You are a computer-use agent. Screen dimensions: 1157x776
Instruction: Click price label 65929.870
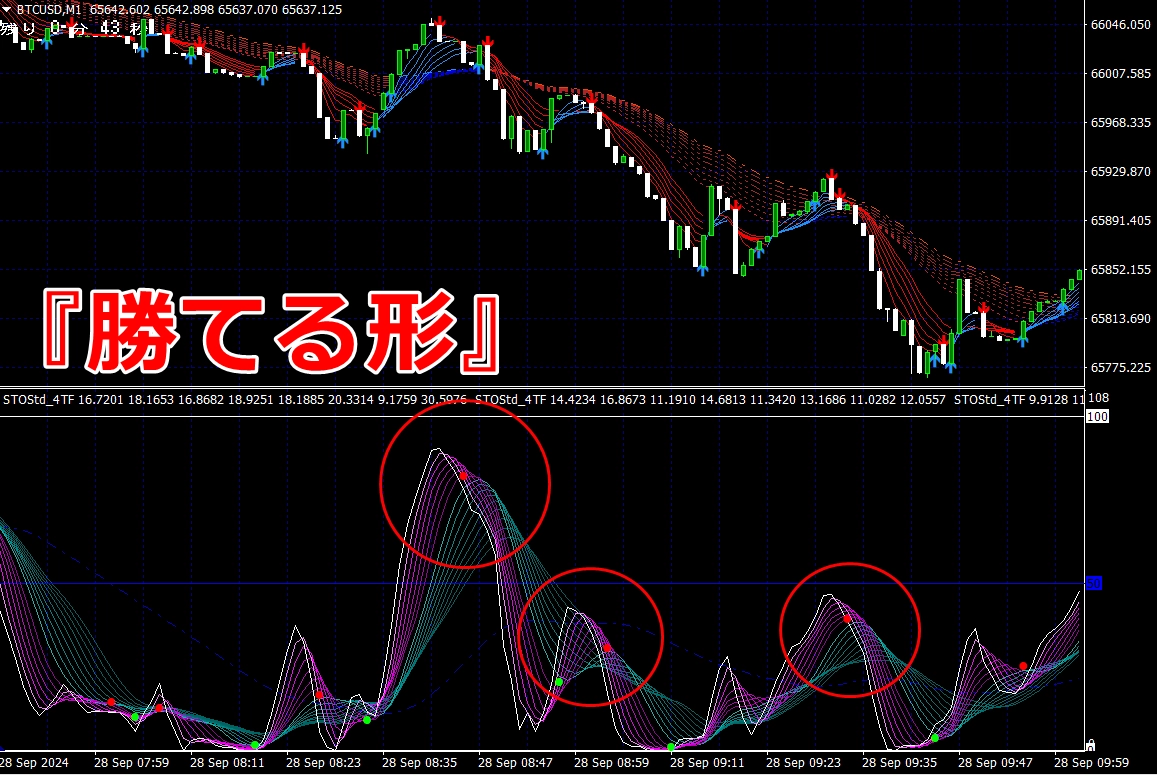(1120, 171)
